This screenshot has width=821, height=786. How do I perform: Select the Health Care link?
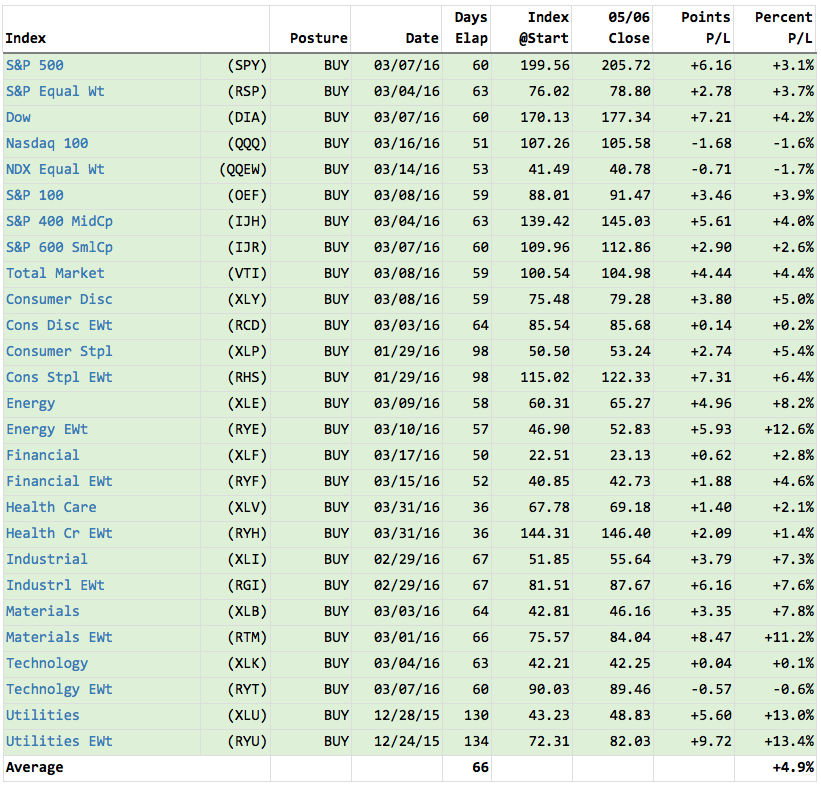[x=51, y=507]
